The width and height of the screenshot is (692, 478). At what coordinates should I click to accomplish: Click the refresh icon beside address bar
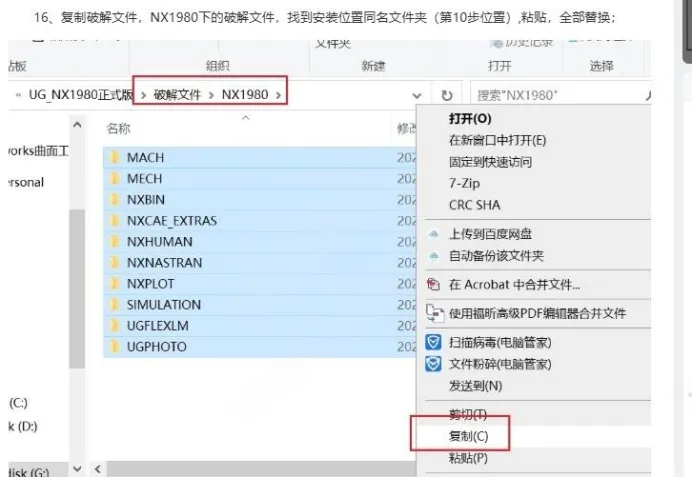(447, 95)
